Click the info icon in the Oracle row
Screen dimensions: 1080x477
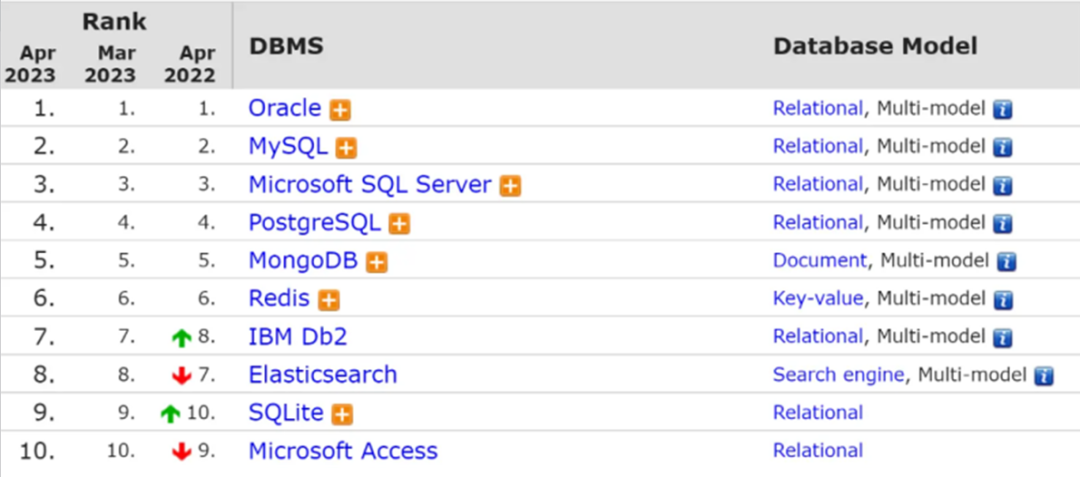click(1003, 110)
